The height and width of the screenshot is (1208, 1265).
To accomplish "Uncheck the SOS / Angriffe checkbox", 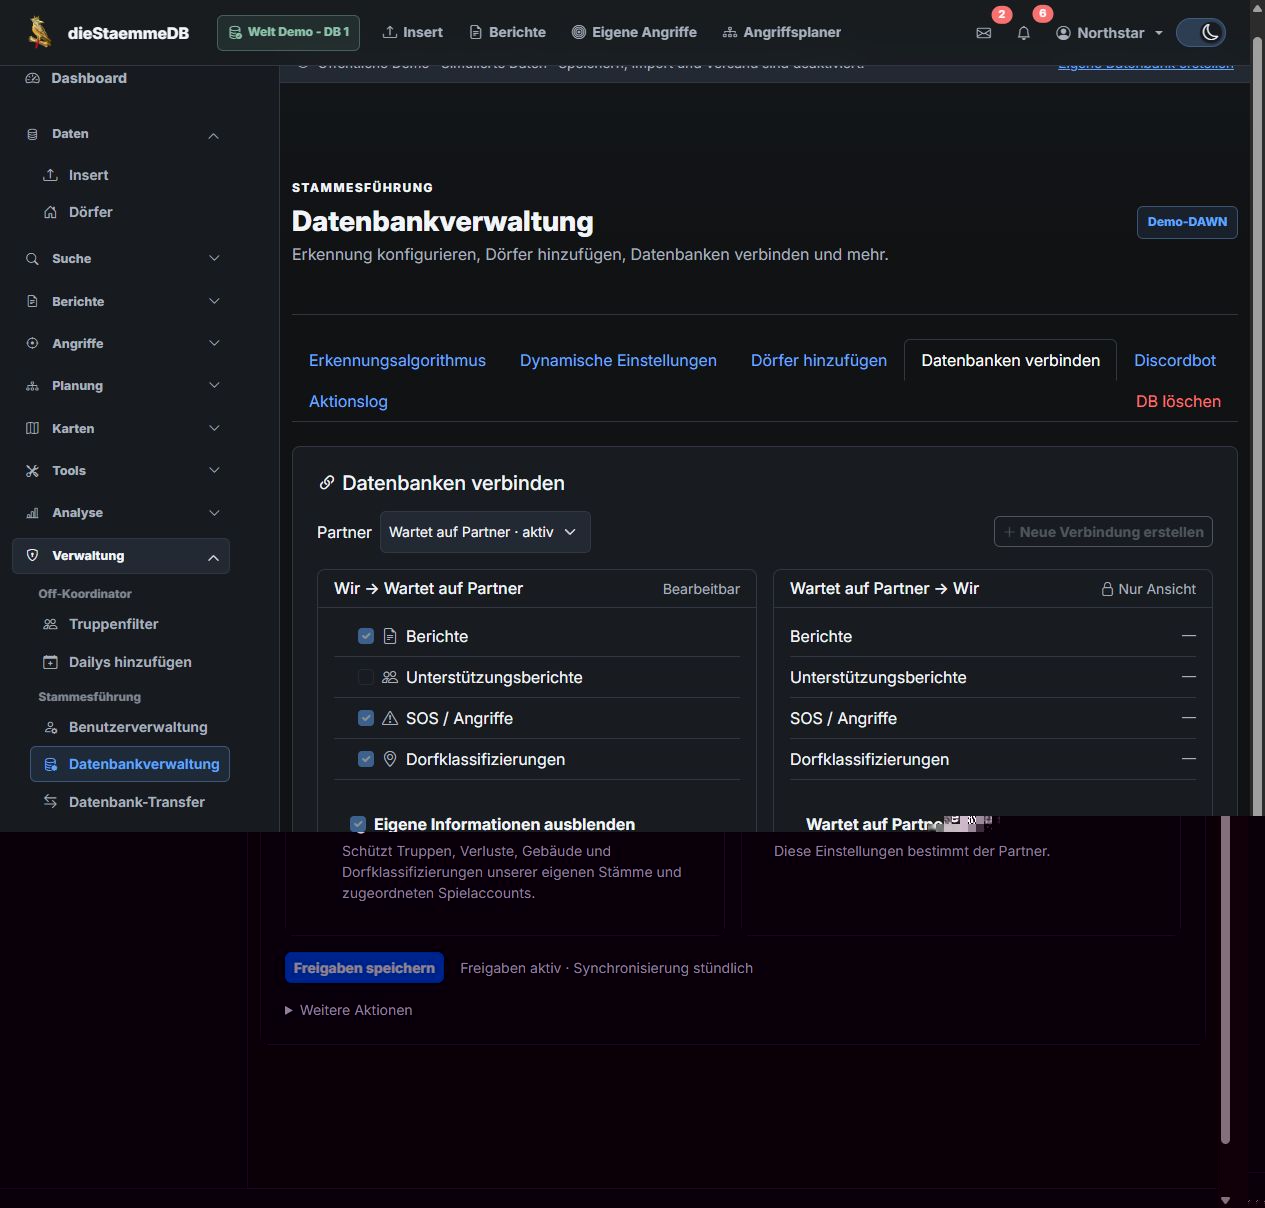I will 366,718.
